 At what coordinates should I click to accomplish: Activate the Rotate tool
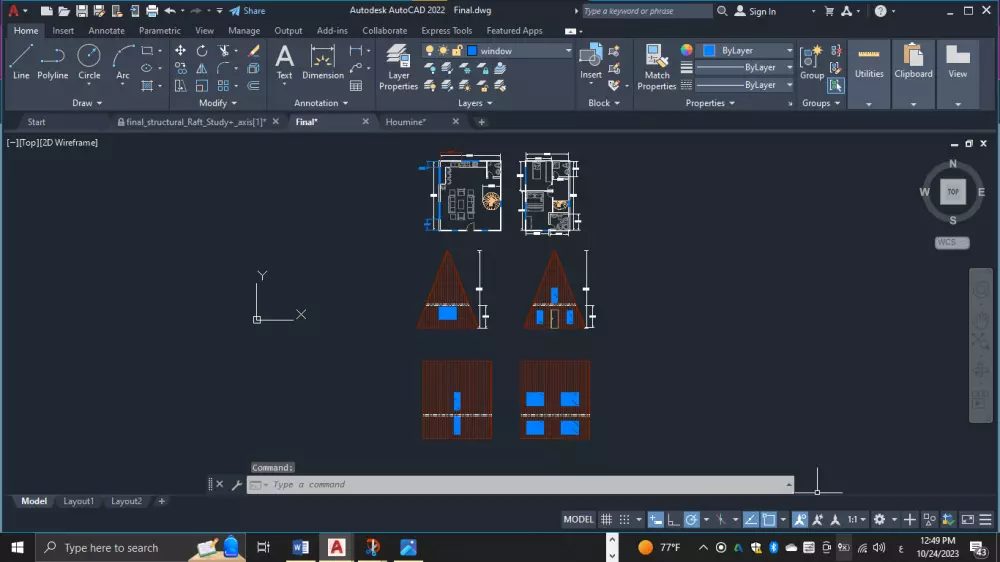202,50
